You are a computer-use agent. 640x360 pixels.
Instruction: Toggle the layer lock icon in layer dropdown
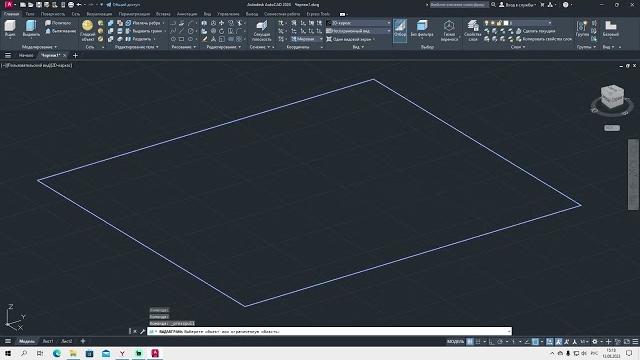pyautogui.click(x=499, y=23)
